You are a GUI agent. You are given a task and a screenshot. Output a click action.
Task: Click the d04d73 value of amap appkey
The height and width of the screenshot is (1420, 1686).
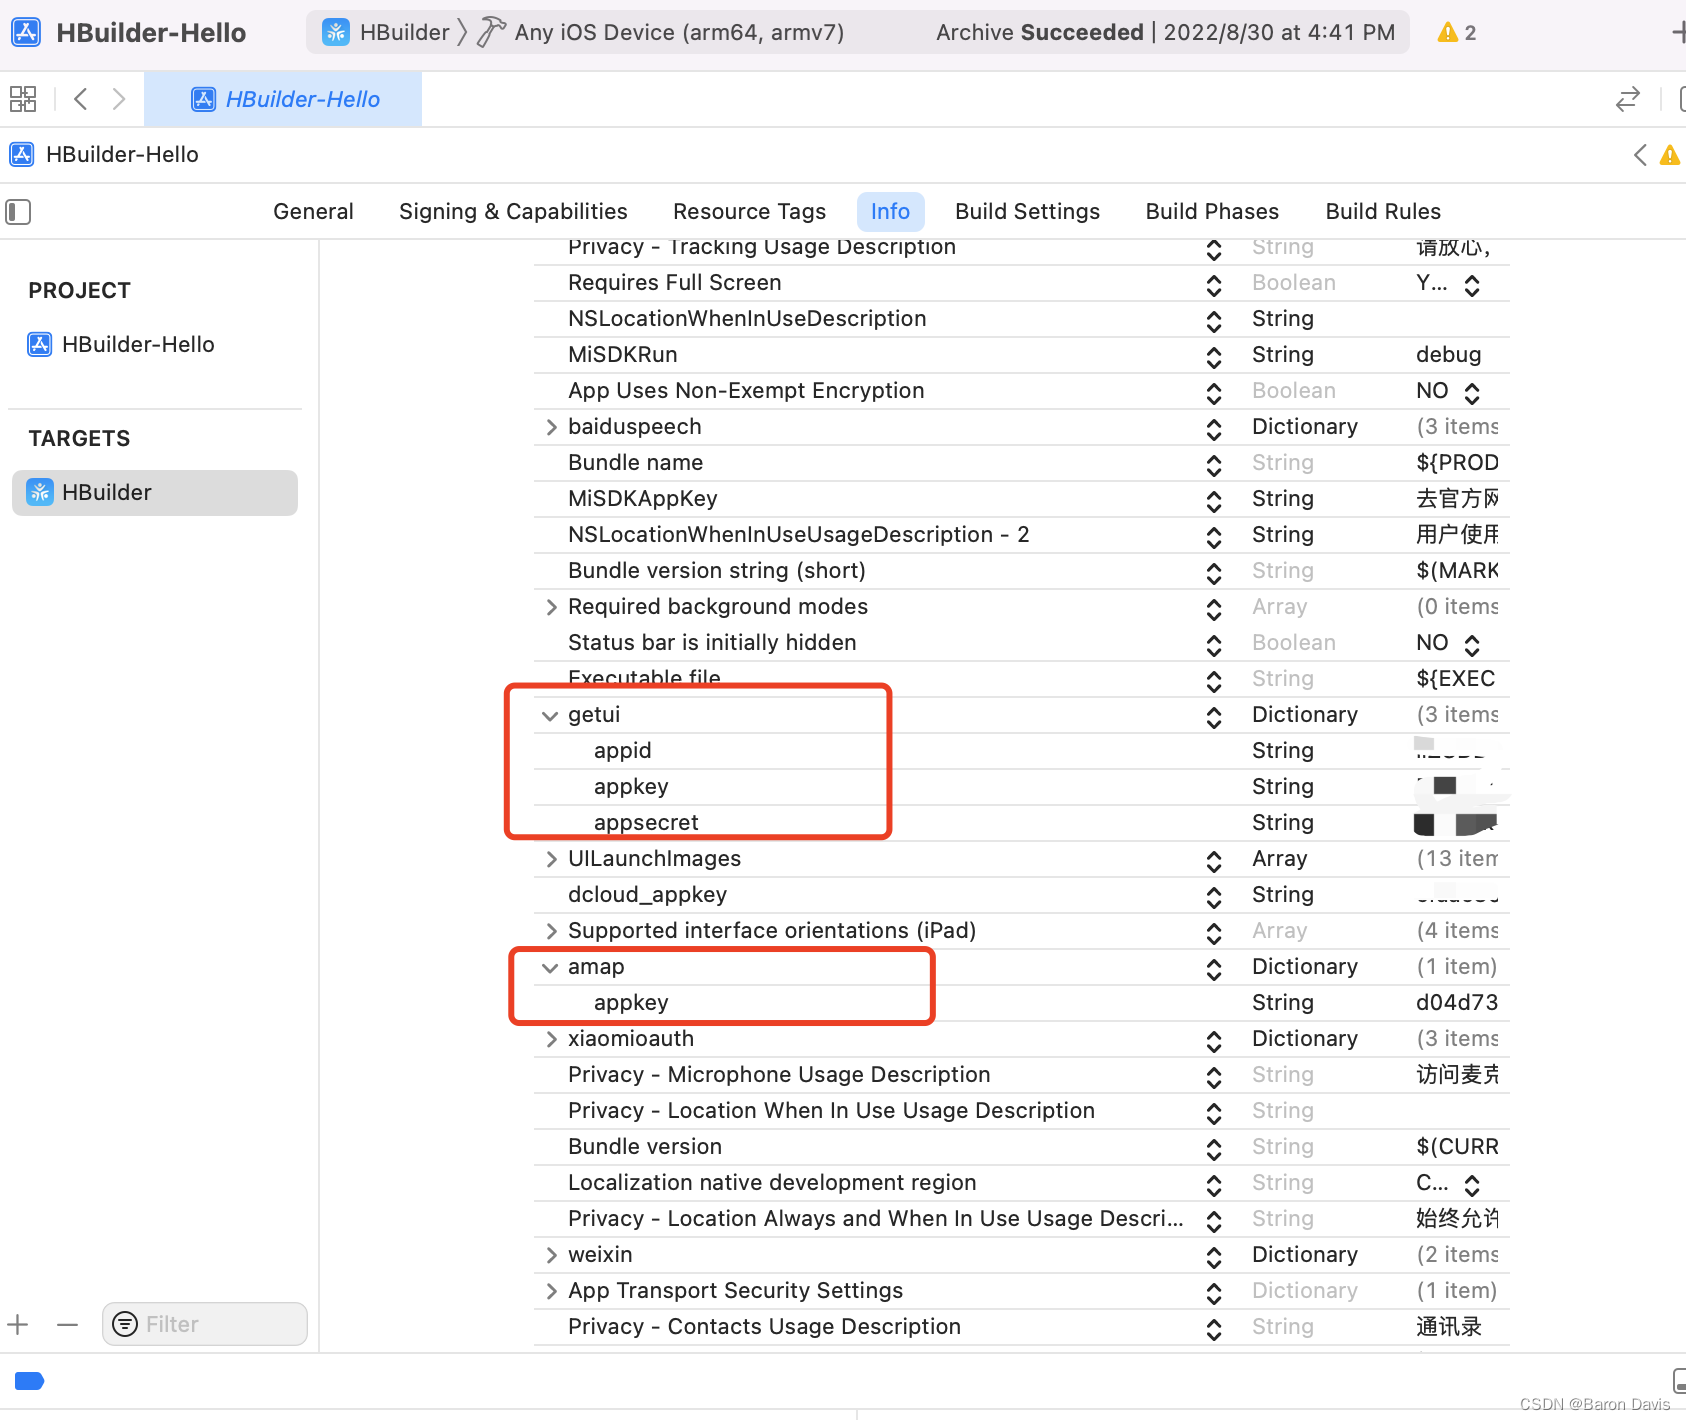click(1457, 1003)
